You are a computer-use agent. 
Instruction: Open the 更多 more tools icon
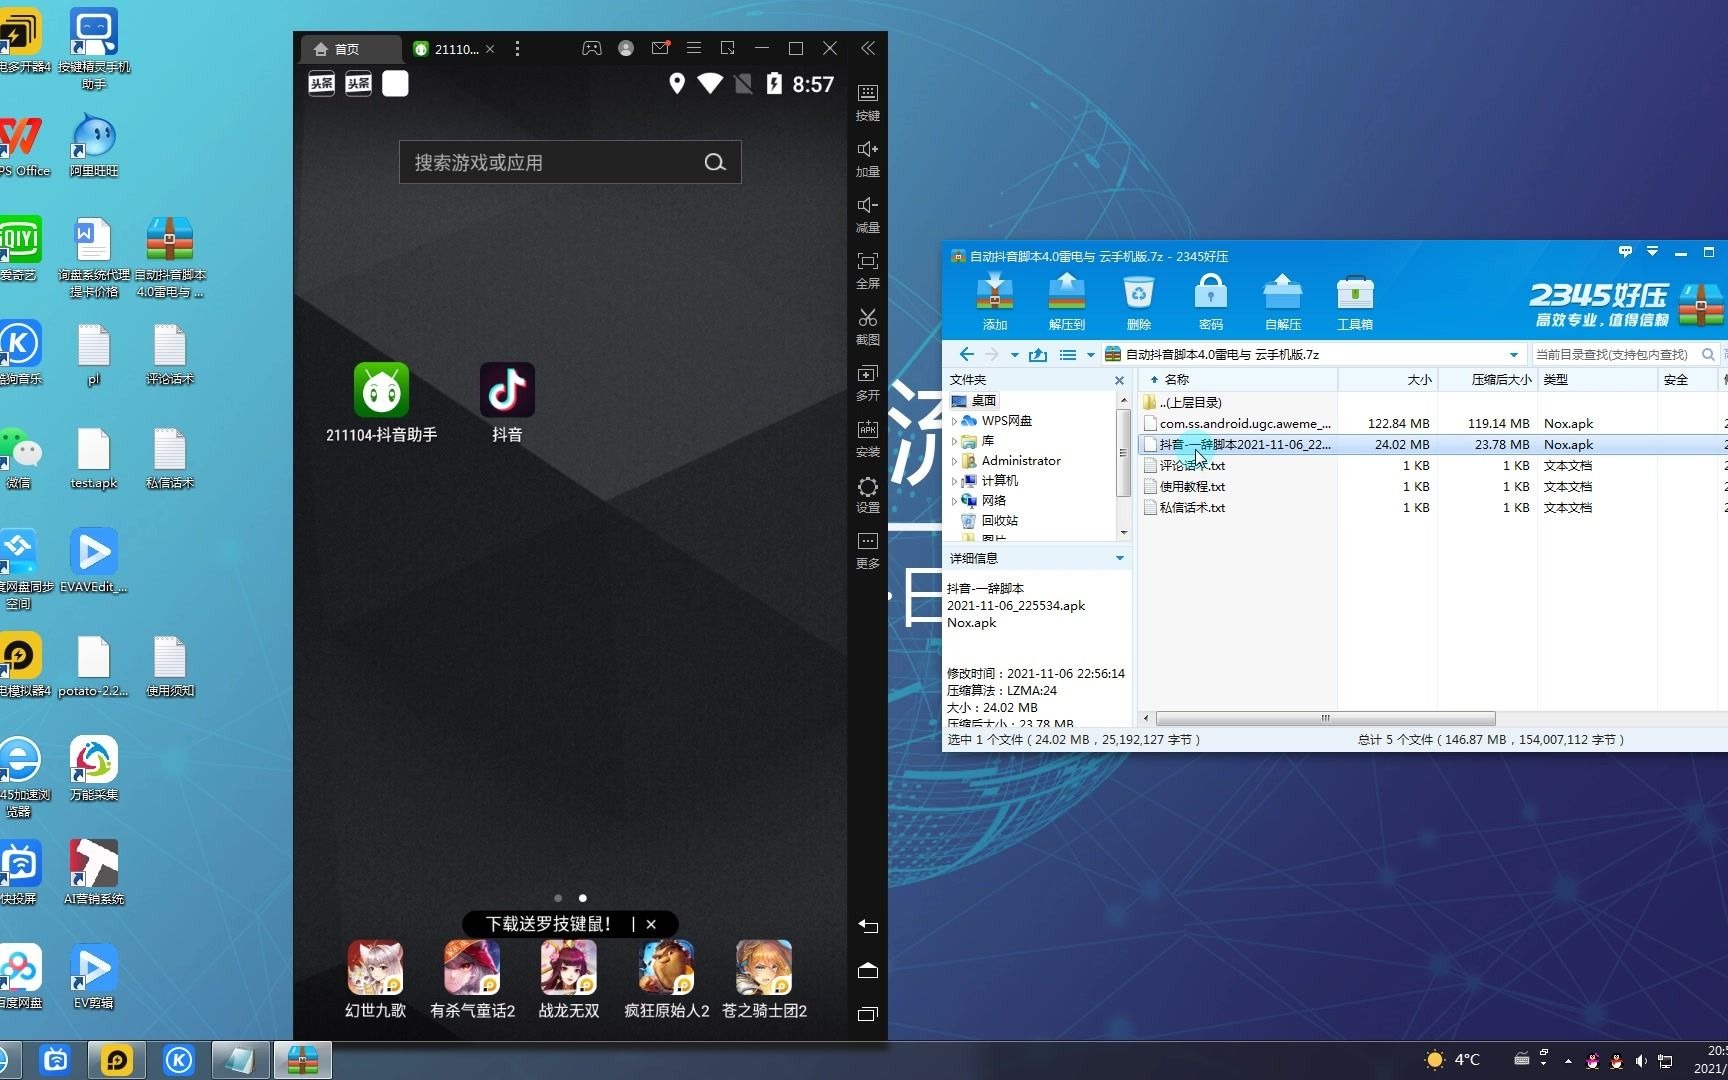point(867,541)
